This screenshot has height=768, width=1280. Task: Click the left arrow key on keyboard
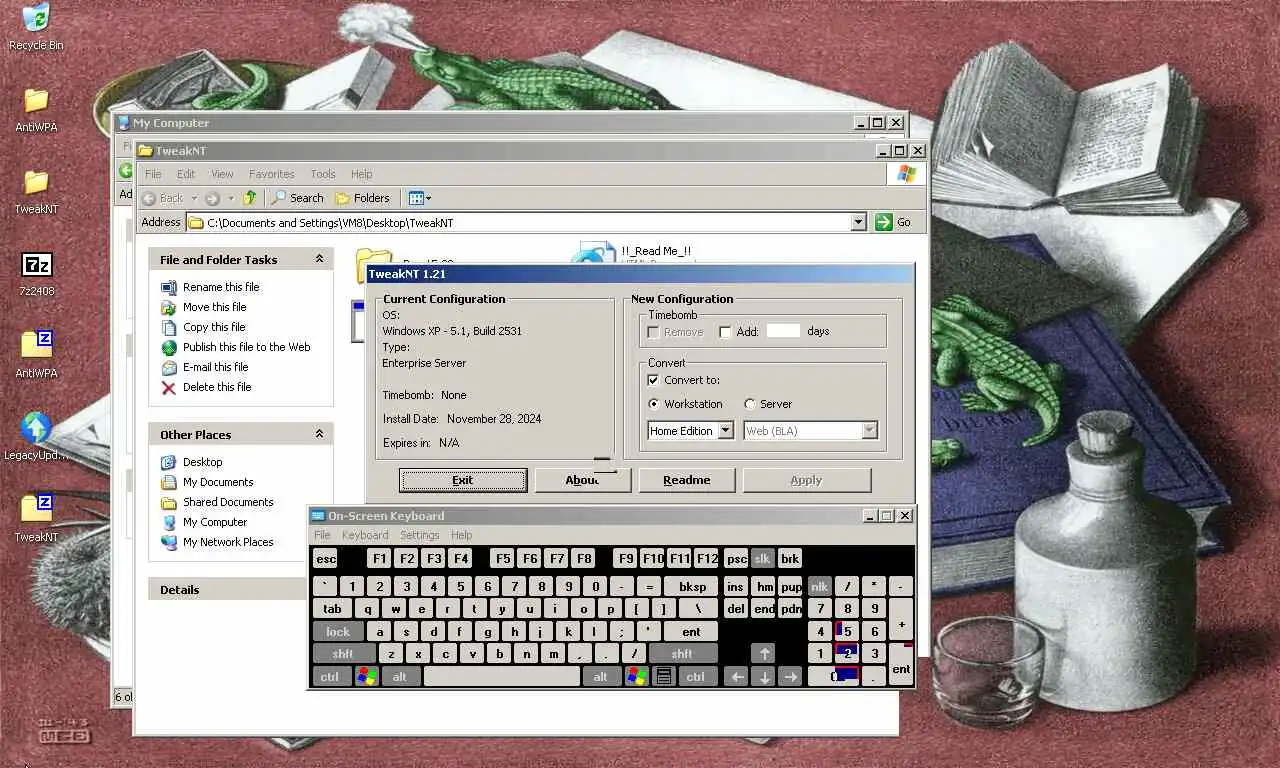(737, 677)
